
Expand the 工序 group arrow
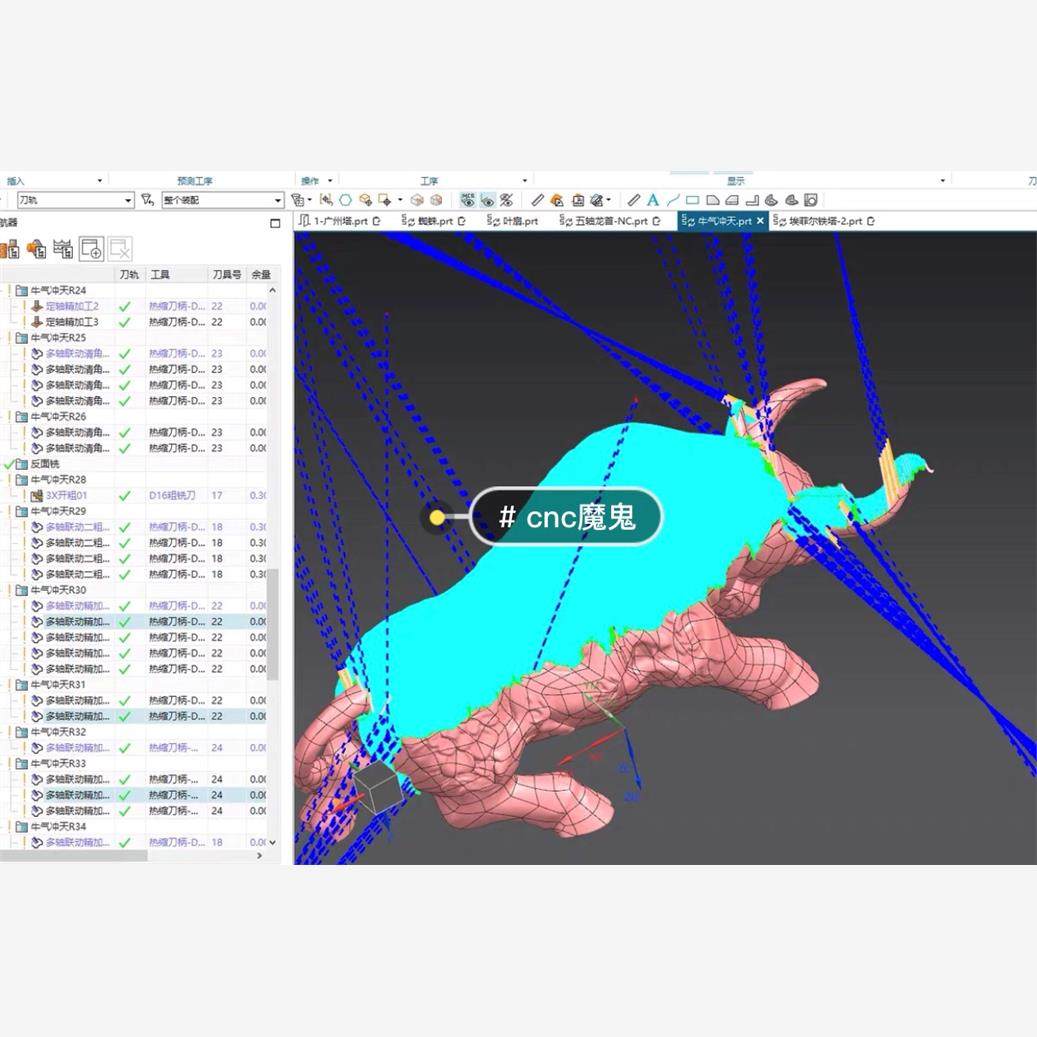(x=524, y=181)
